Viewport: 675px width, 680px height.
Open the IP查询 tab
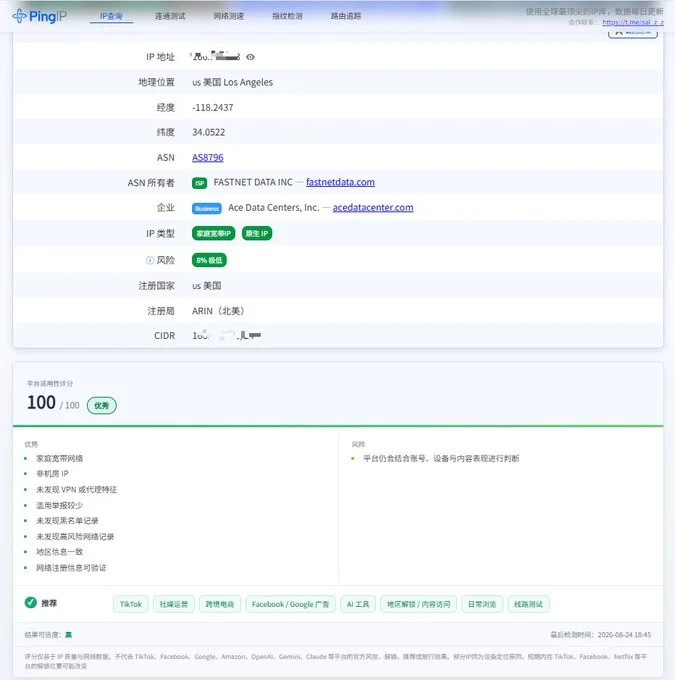pyautogui.click(x=111, y=16)
